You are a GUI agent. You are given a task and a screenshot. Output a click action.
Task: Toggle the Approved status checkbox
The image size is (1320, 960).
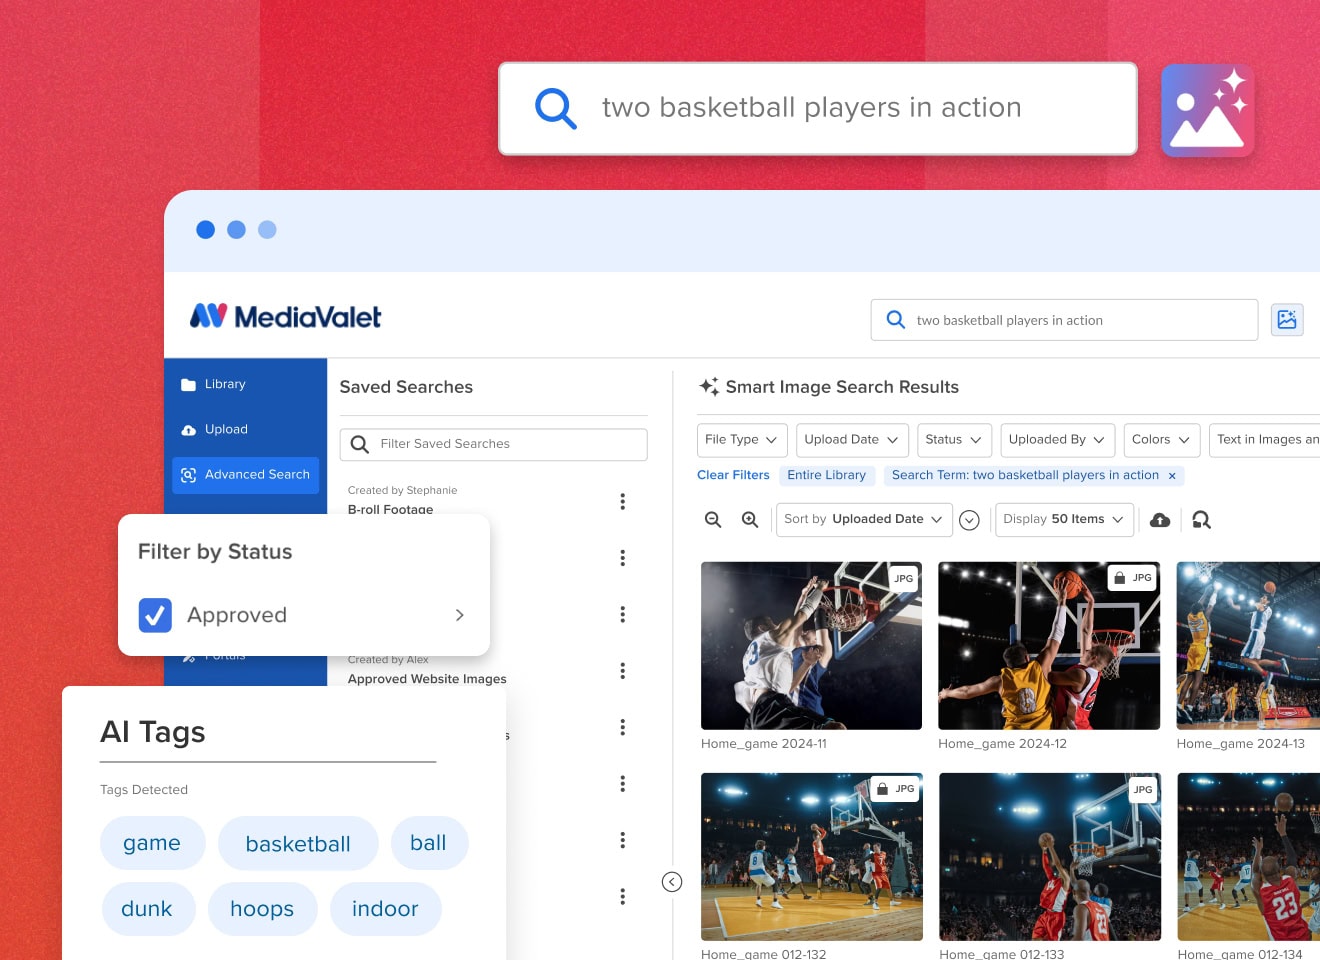[155, 615]
